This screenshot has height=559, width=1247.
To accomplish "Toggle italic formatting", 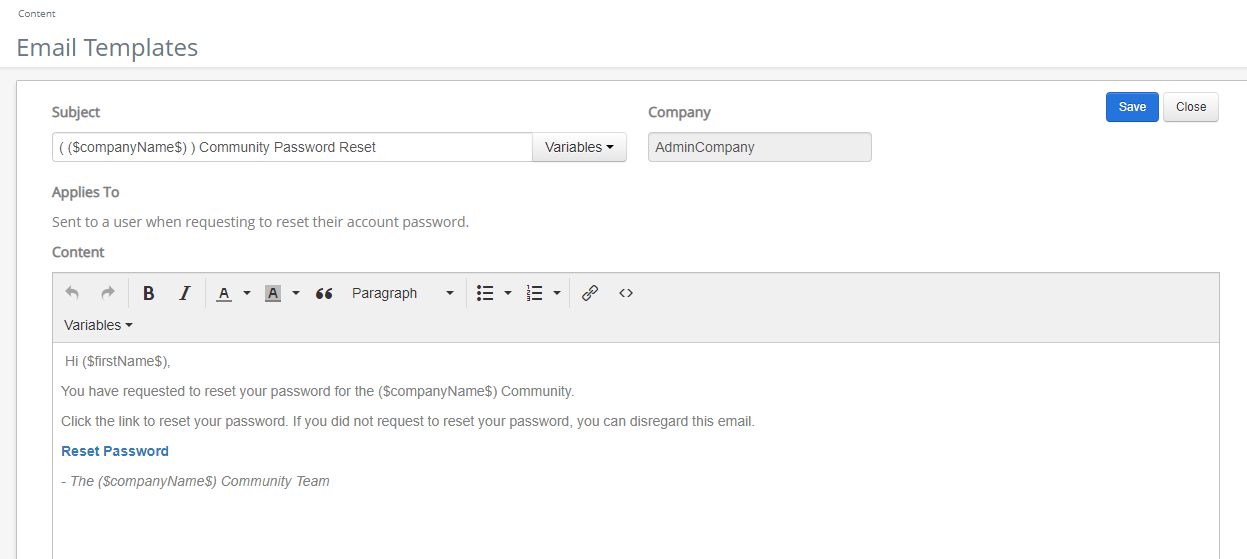I will [184, 293].
